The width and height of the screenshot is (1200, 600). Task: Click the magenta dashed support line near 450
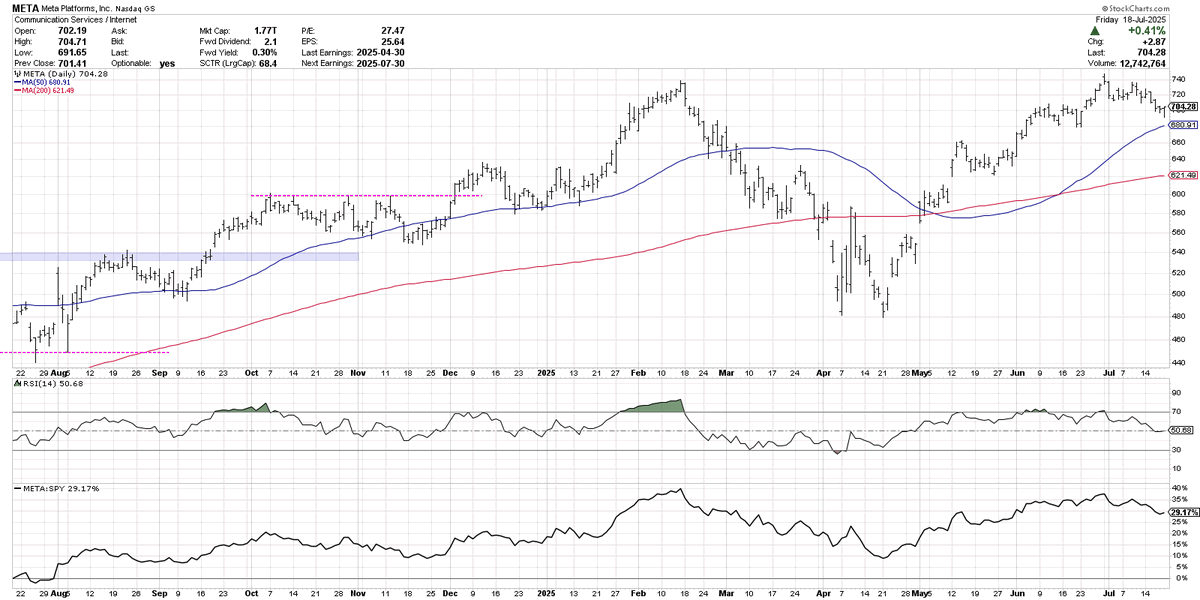[84, 352]
